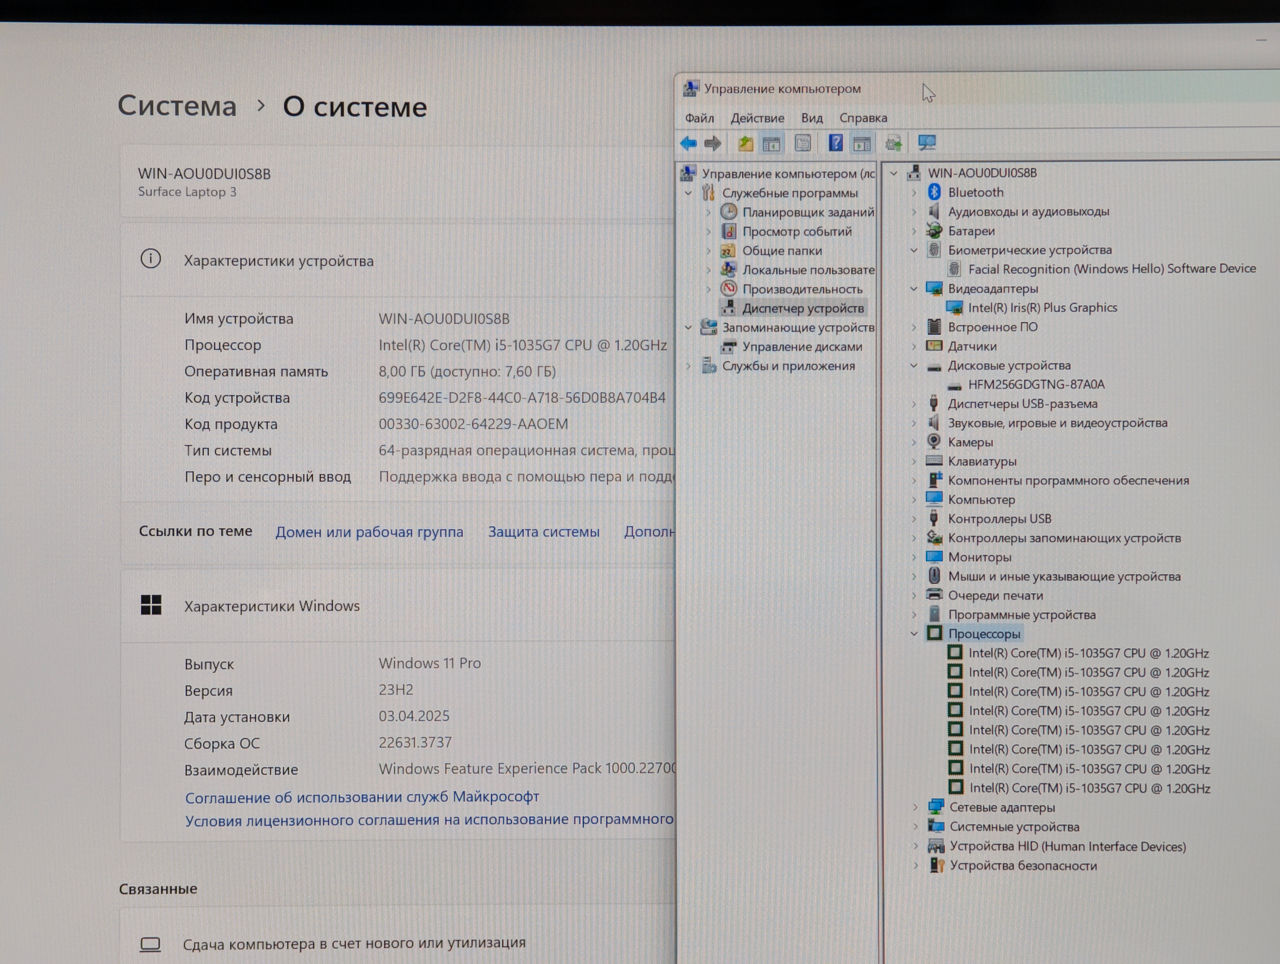Click the Характеристики Windows section header
This screenshot has width=1280, height=964.
(x=271, y=606)
